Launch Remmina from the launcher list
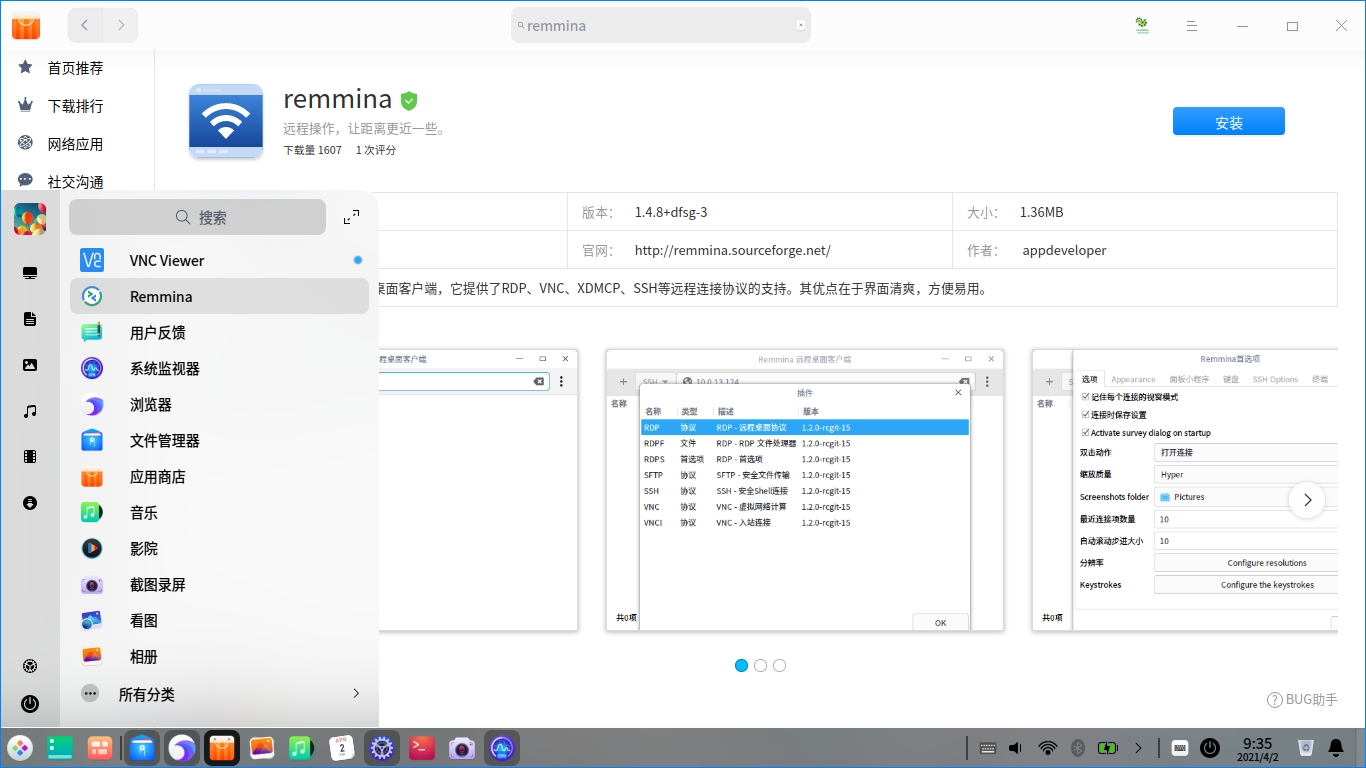The image size is (1366, 768). pyautogui.click(x=220, y=297)
